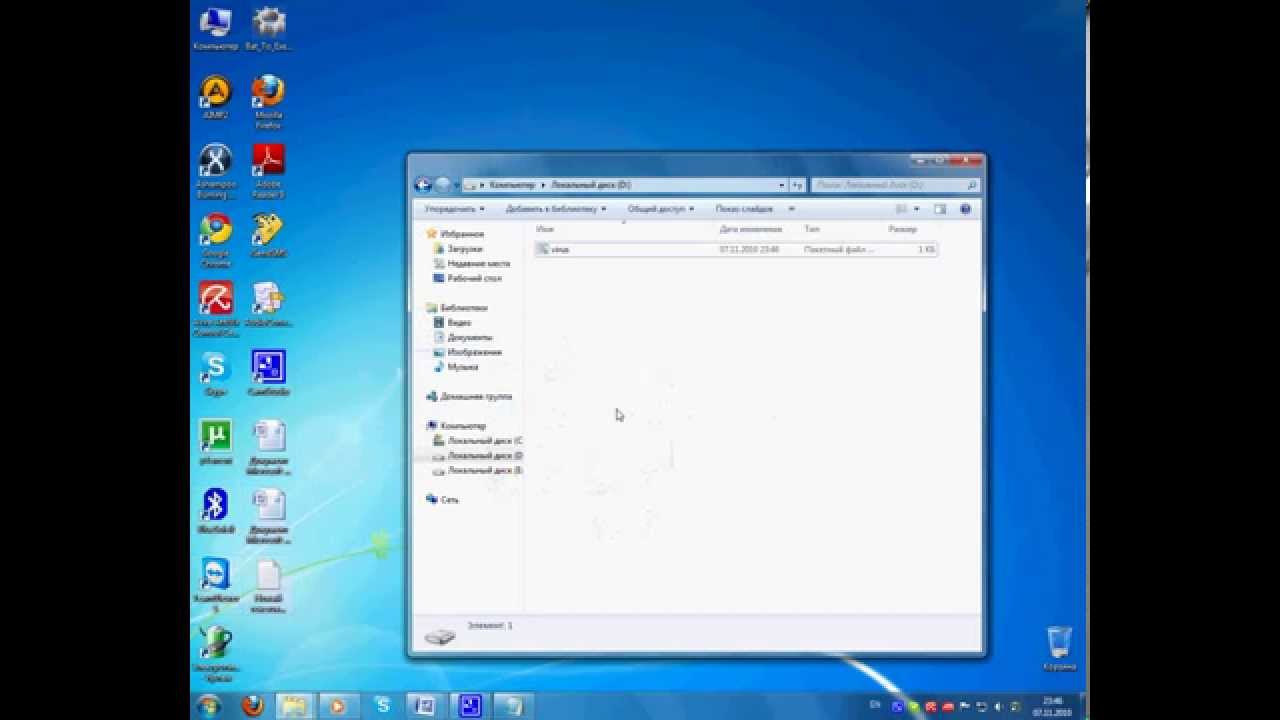Toggle the preview pane icon
1280x720 pixels.
click(x=940, y=209)
